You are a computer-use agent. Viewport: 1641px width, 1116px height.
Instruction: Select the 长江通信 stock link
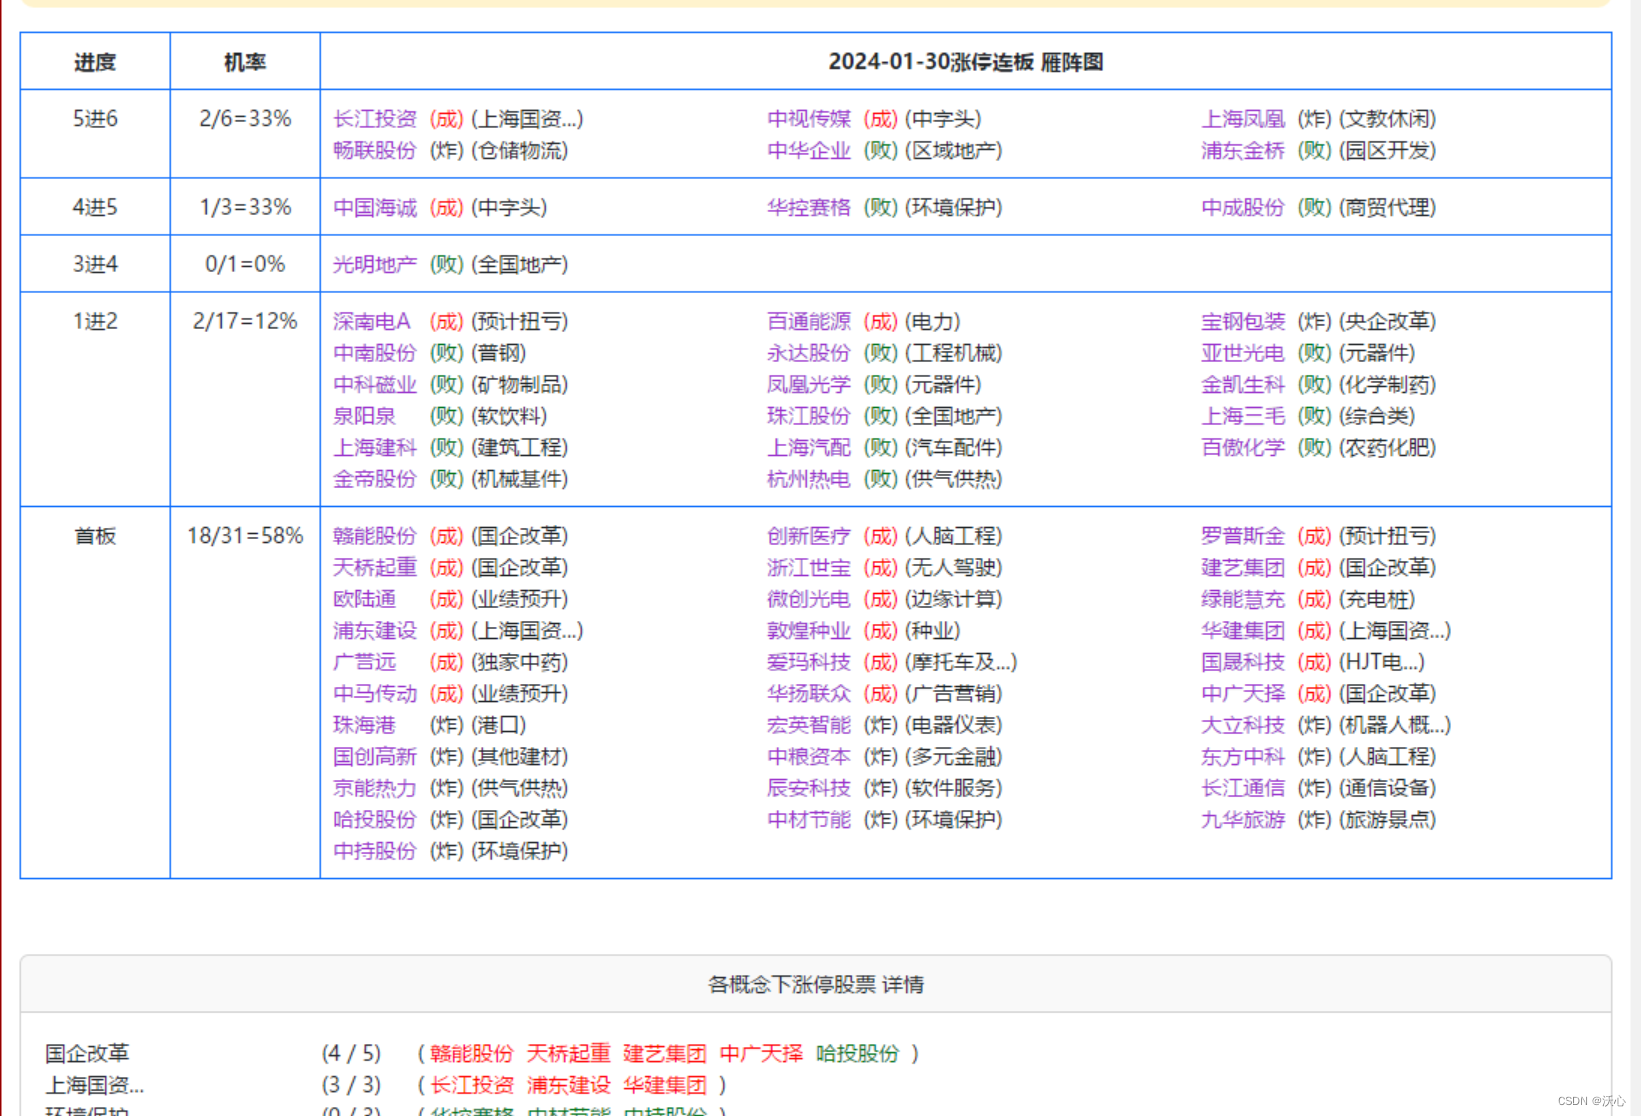pyautogui.click(x=1242, y=788)
